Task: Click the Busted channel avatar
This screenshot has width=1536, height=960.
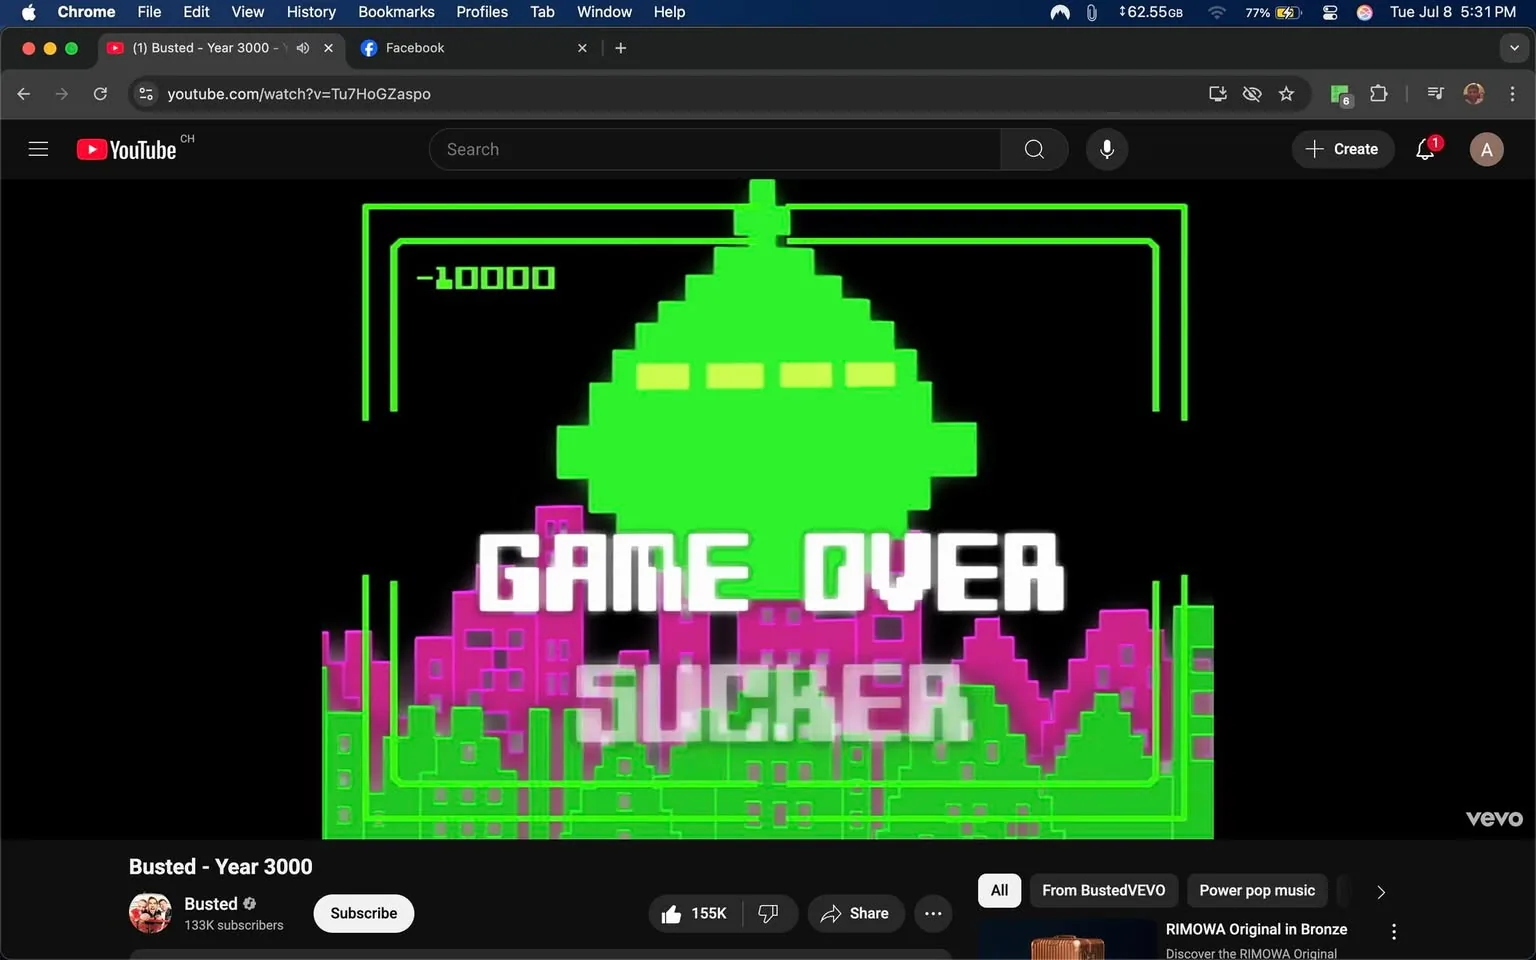Action: [149, 912]
